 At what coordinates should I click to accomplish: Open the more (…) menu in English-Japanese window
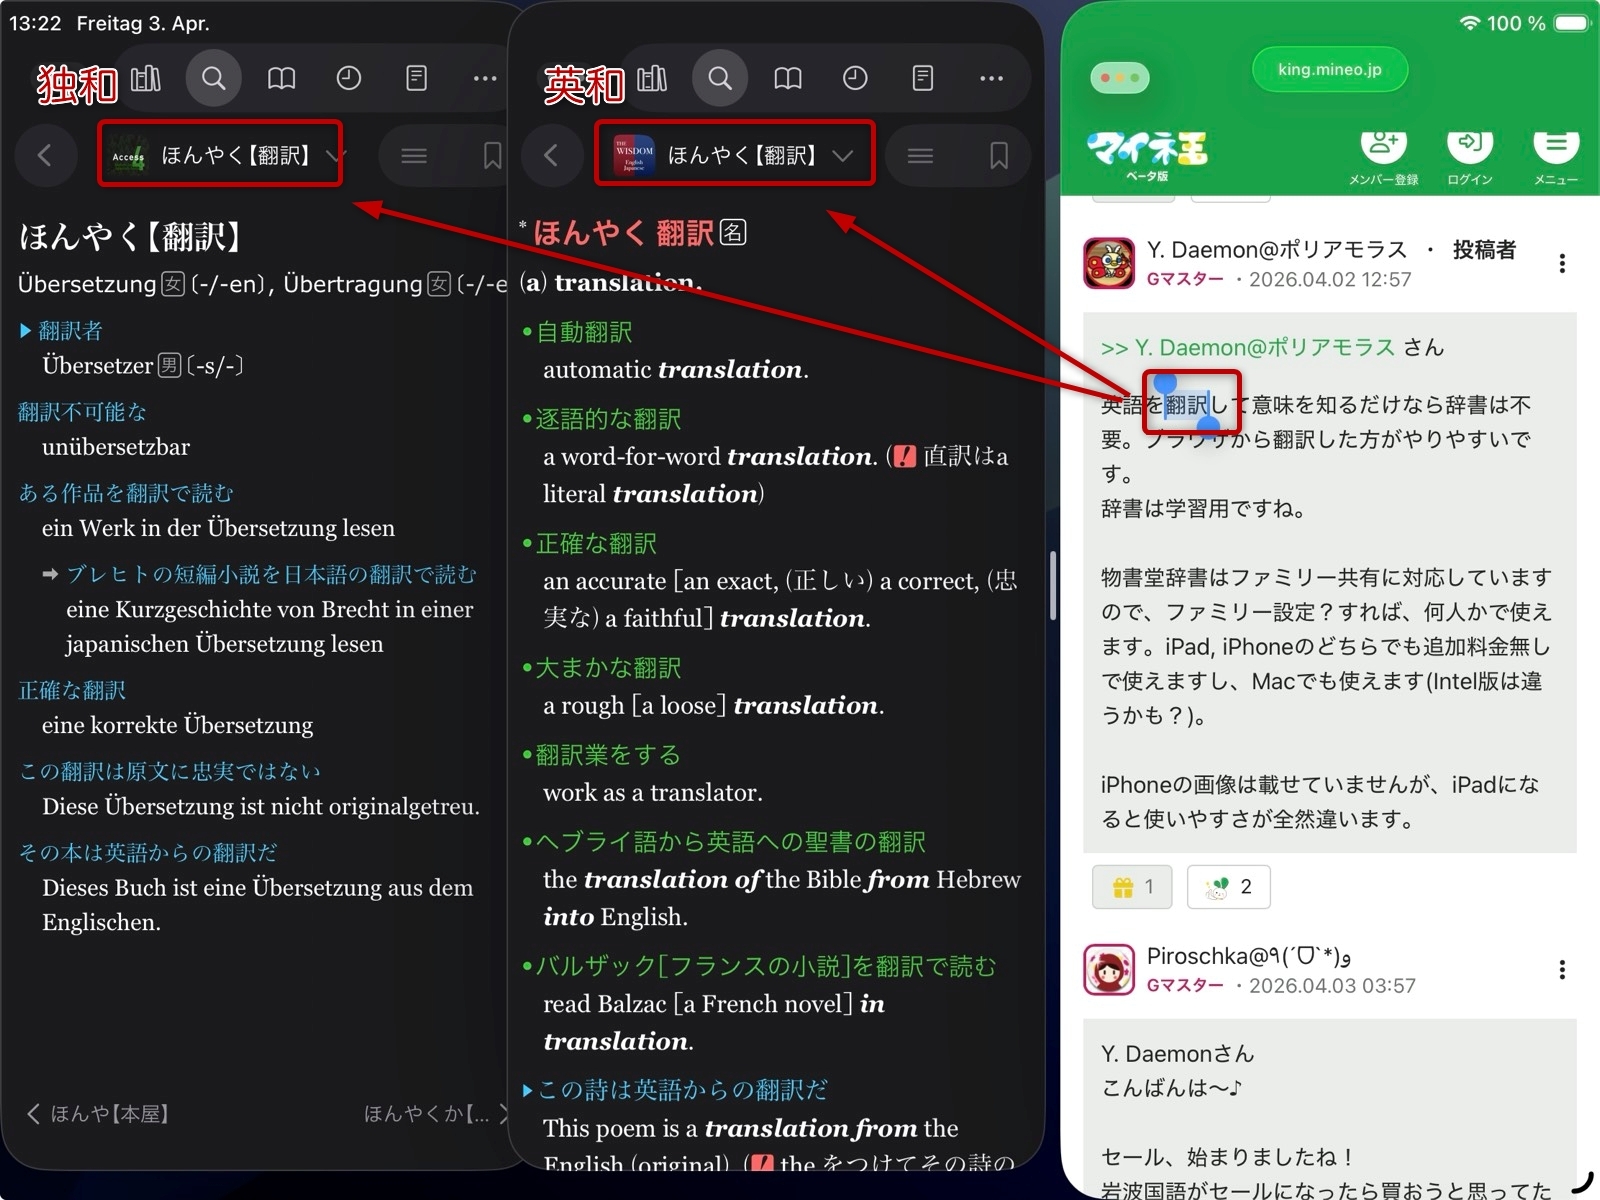click(991, 78)
